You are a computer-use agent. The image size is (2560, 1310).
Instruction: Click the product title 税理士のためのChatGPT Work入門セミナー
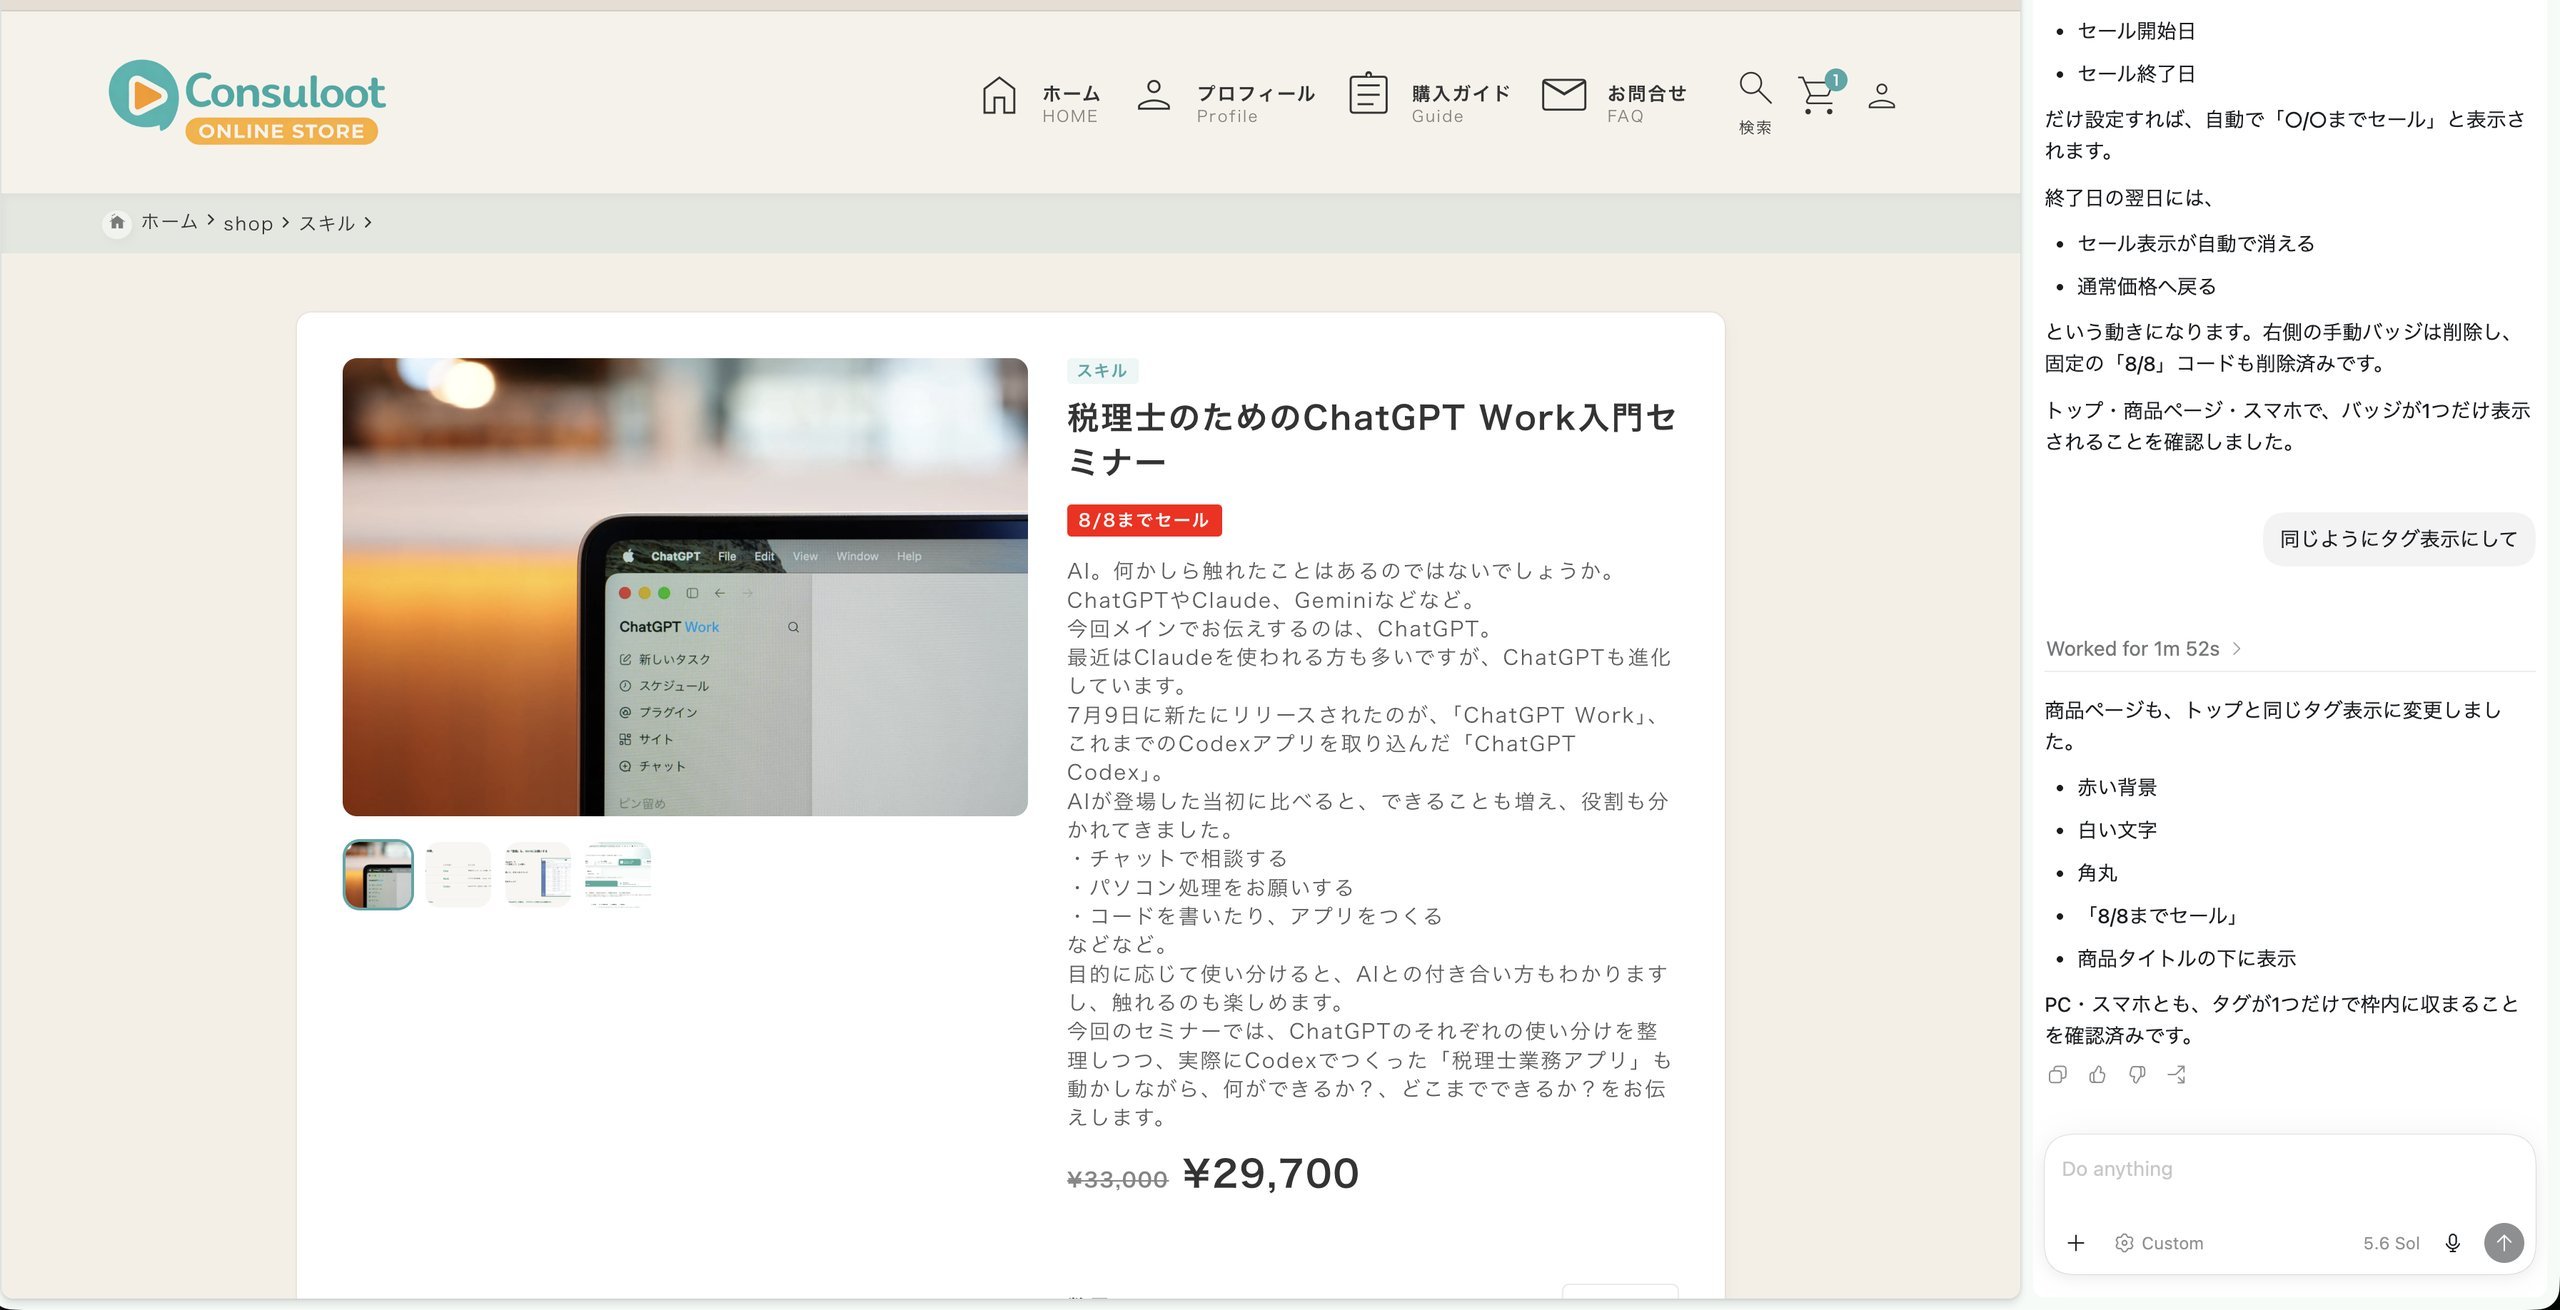coord(1371,439)
